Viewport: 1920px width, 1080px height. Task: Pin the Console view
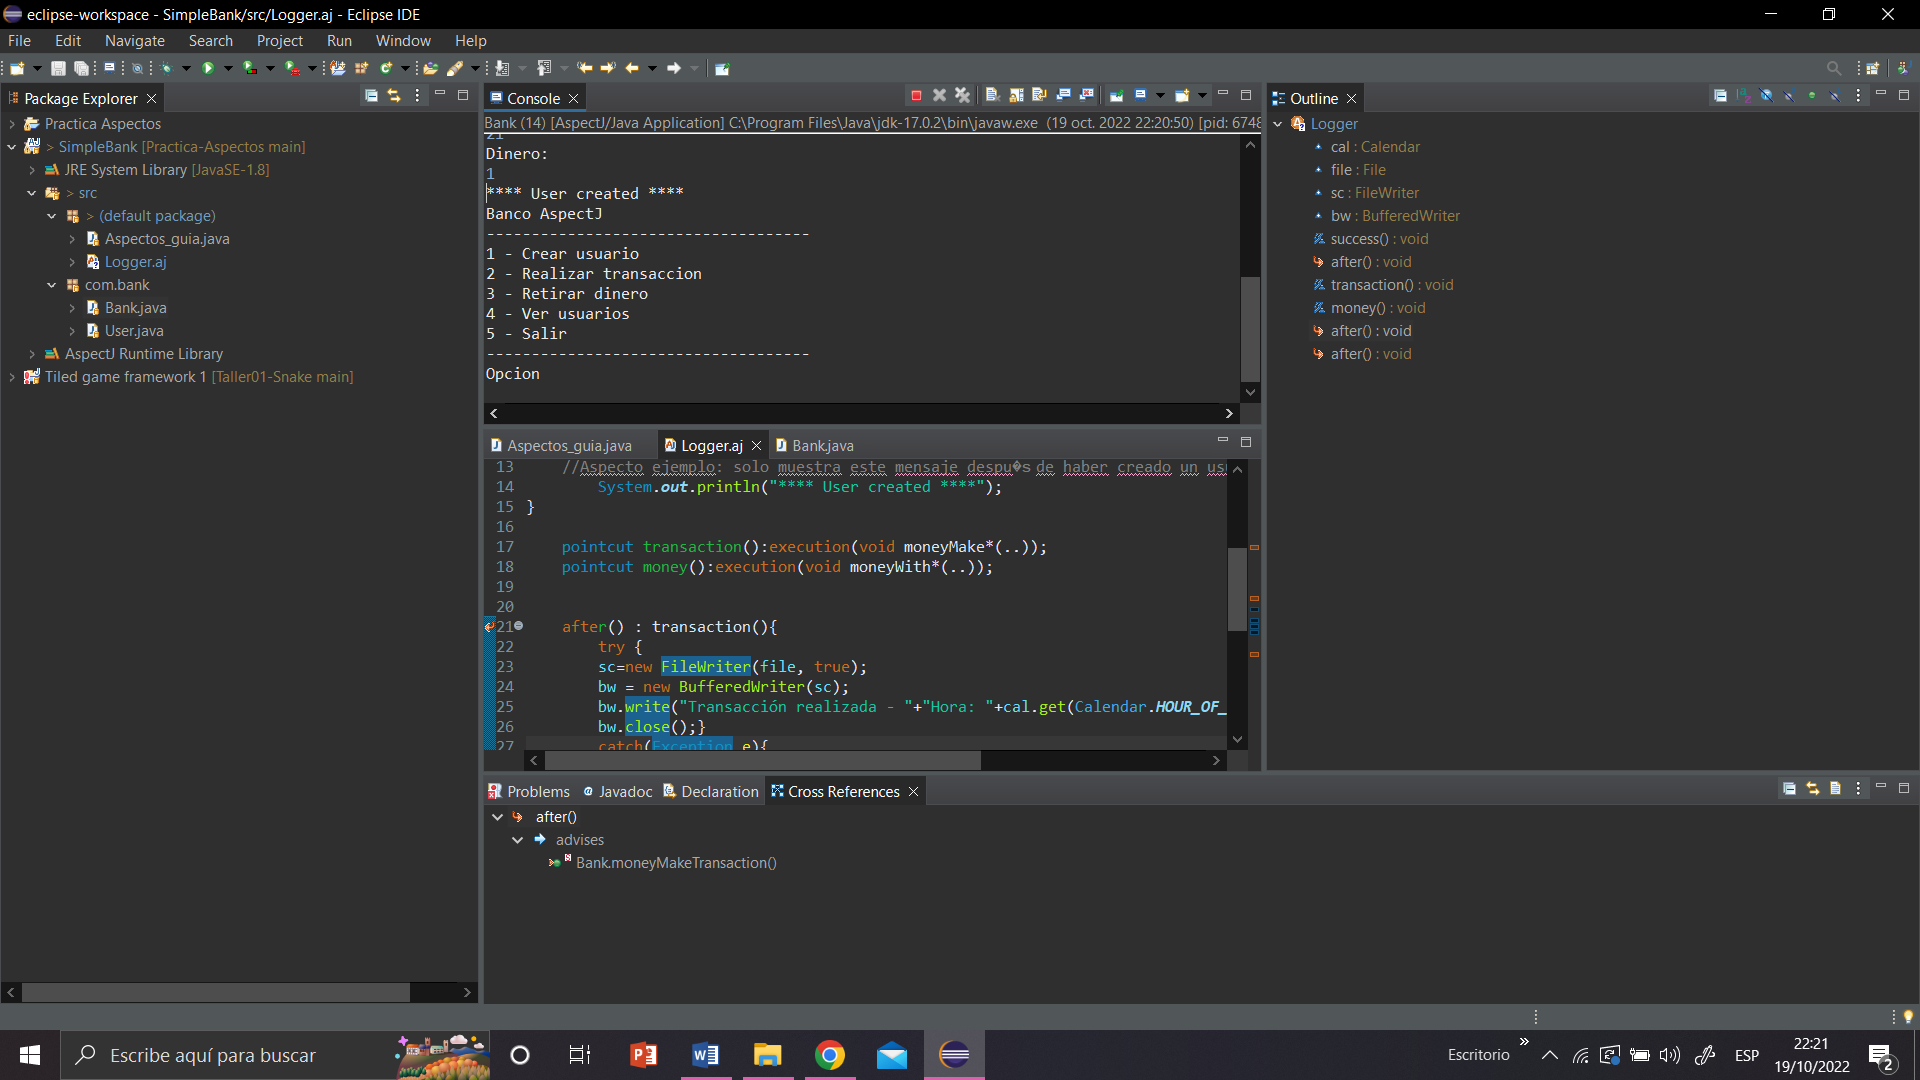click(1117, 95)
